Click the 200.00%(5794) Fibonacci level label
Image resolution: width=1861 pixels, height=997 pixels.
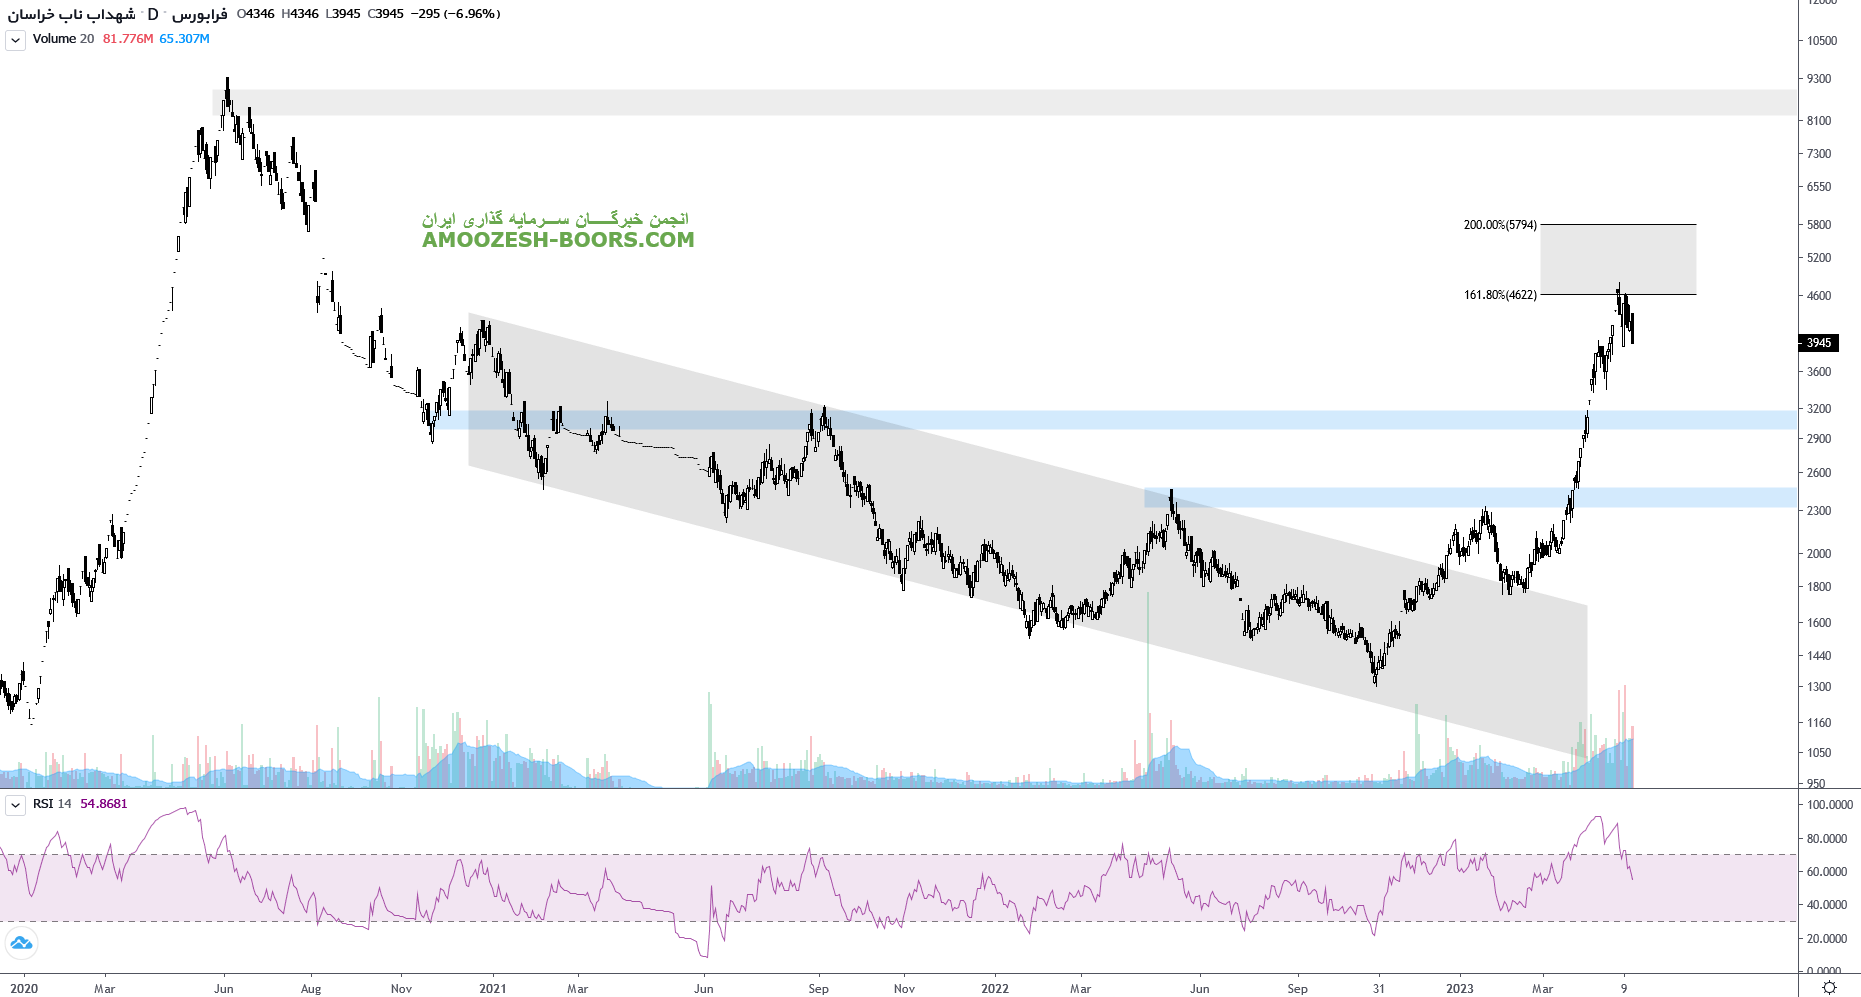[x=1500, y=225]
